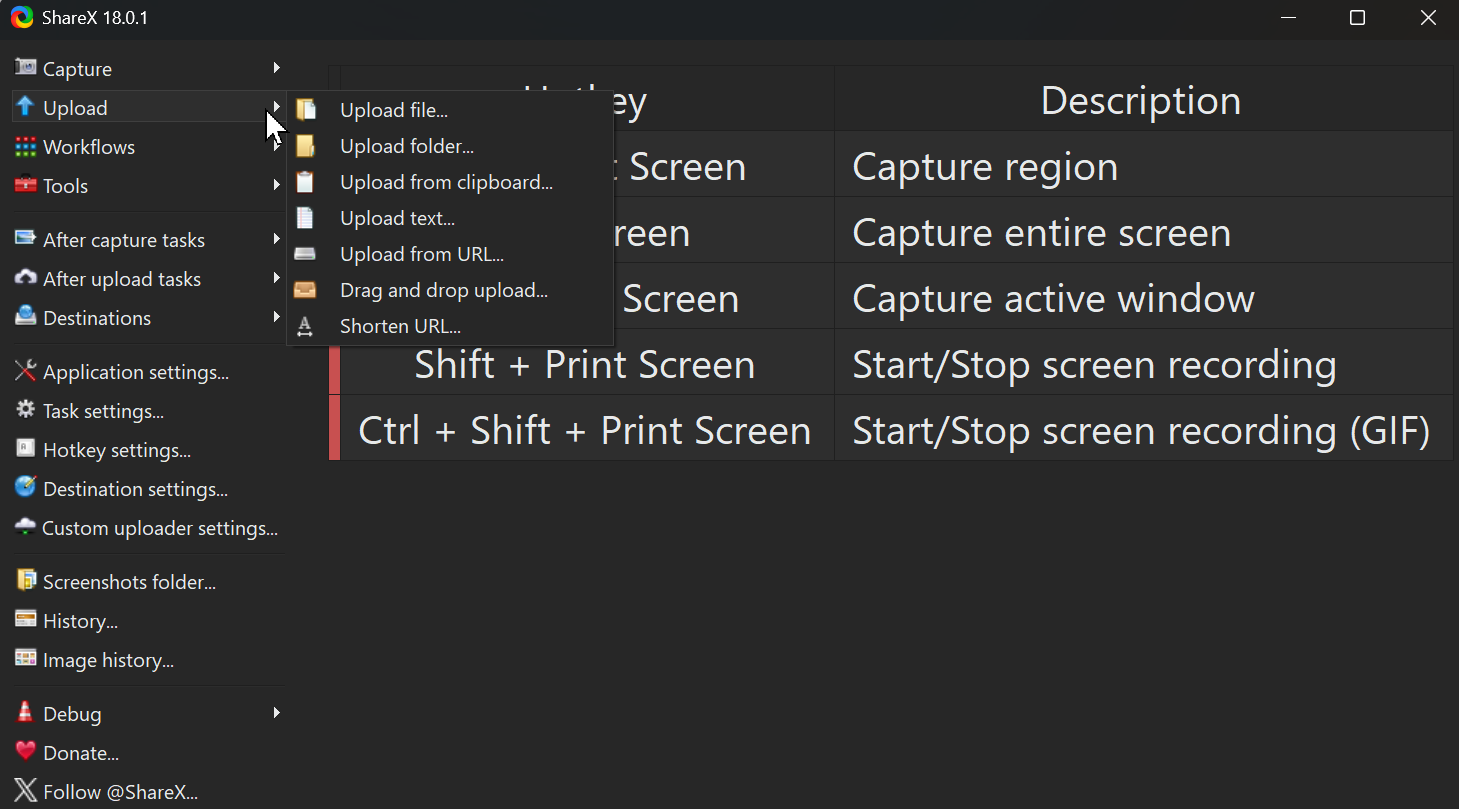This screenshot has width=1459, height=809.
Task: Open the Workflows menu item
Action: click(x=148, y=147)
